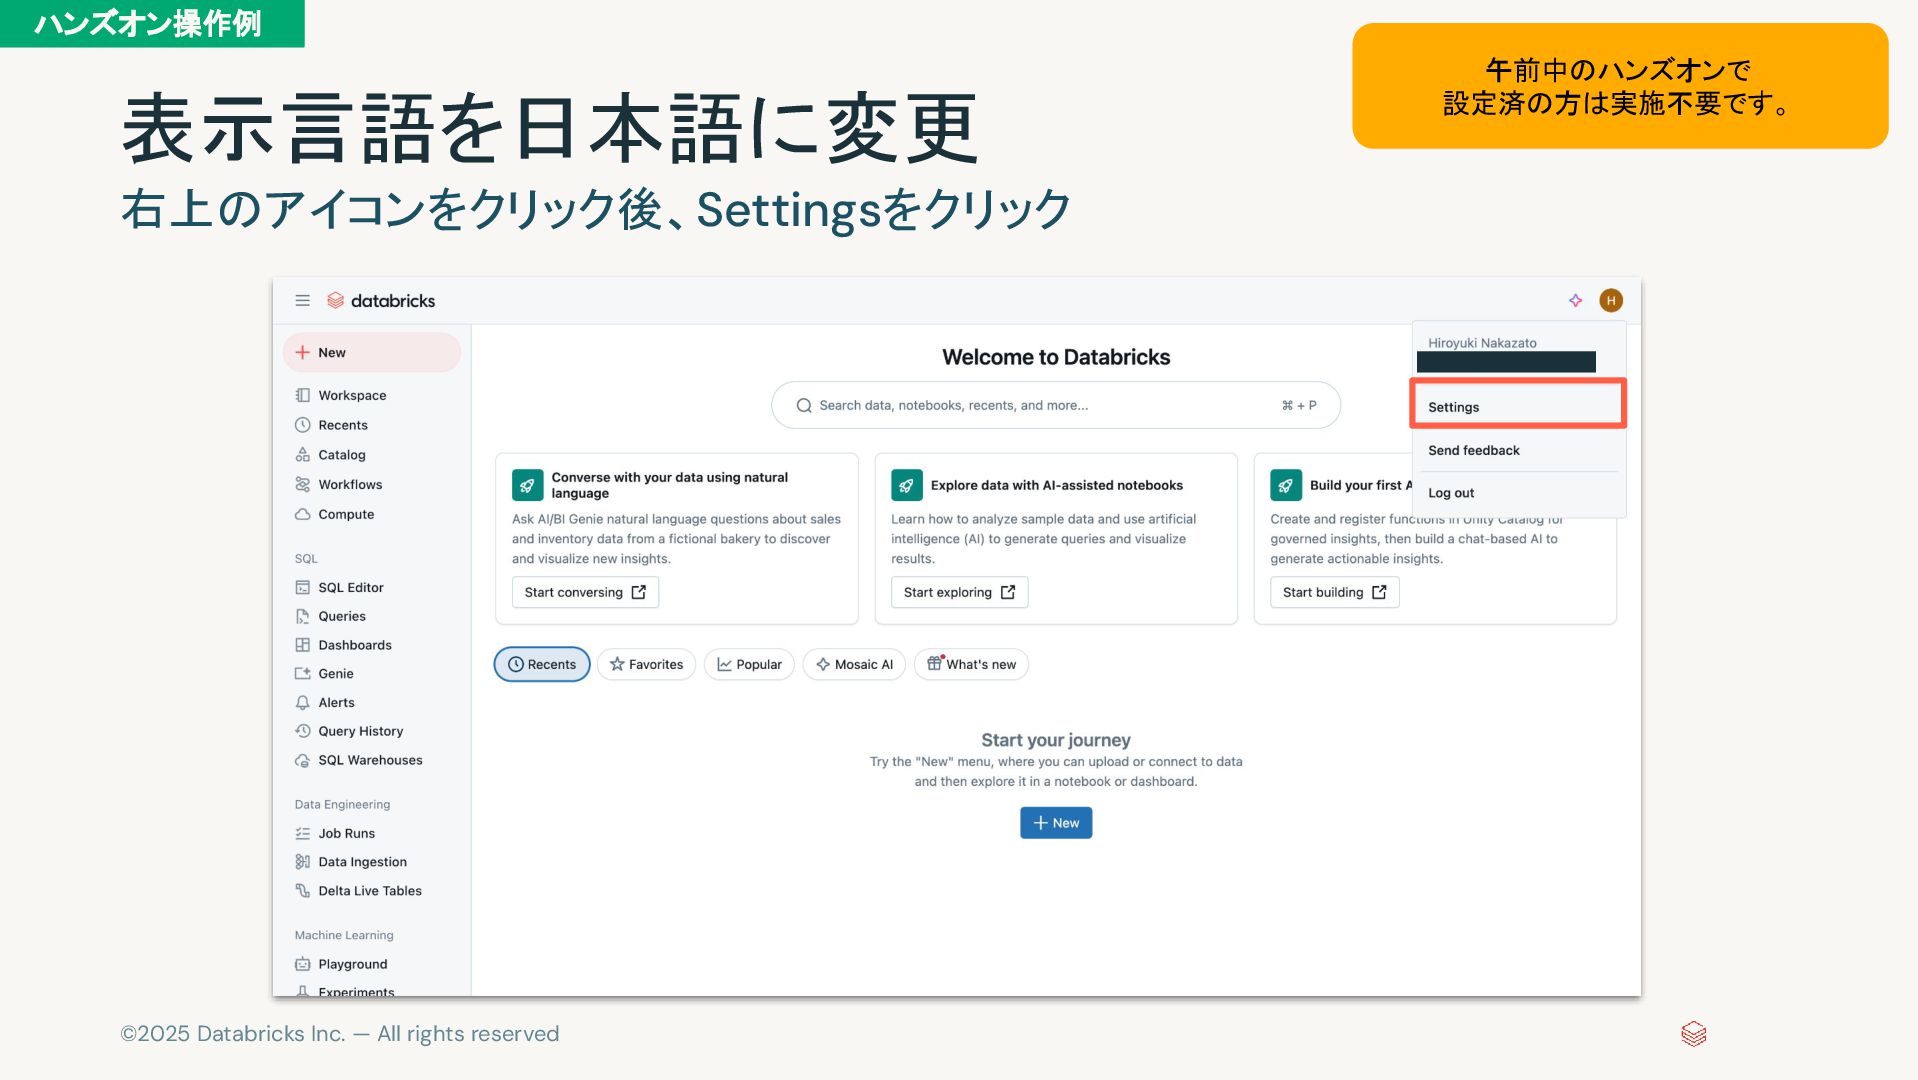The height and width of the screenshot is (1080, 1918).
Task: Open Delta Live Tables from the sidebar
Action: click(370, 891)
